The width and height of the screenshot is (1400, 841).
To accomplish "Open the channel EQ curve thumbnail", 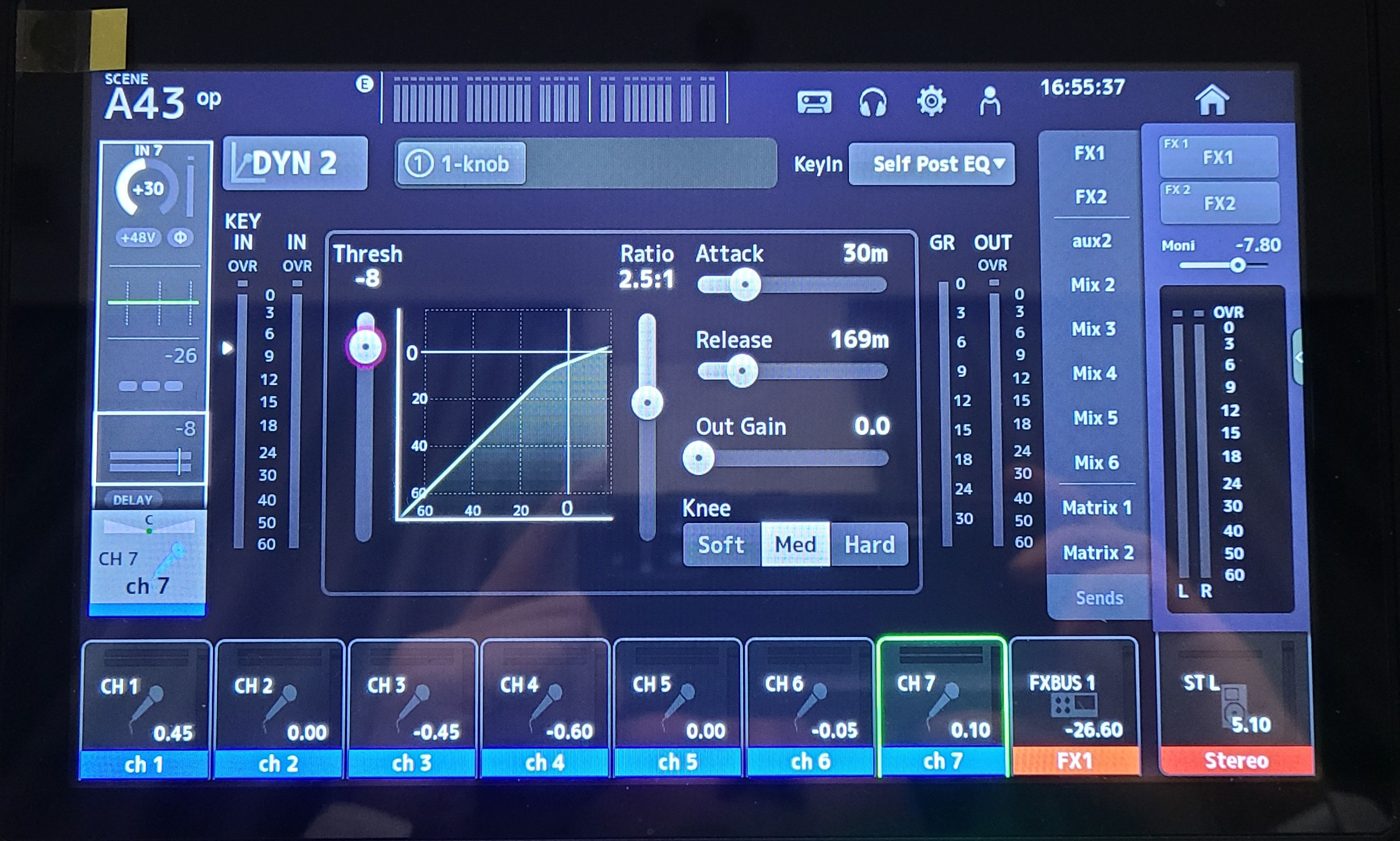I will (153, 302).
